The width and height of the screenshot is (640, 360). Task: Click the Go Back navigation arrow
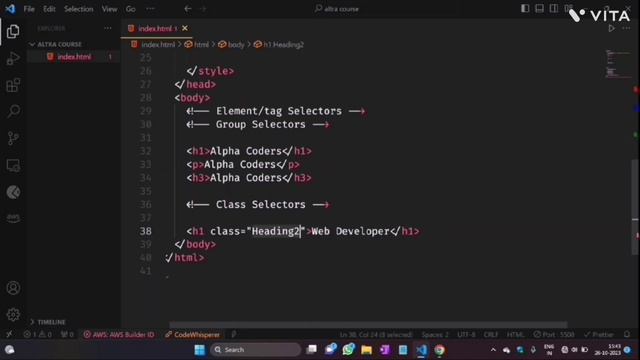click(187, 9)
